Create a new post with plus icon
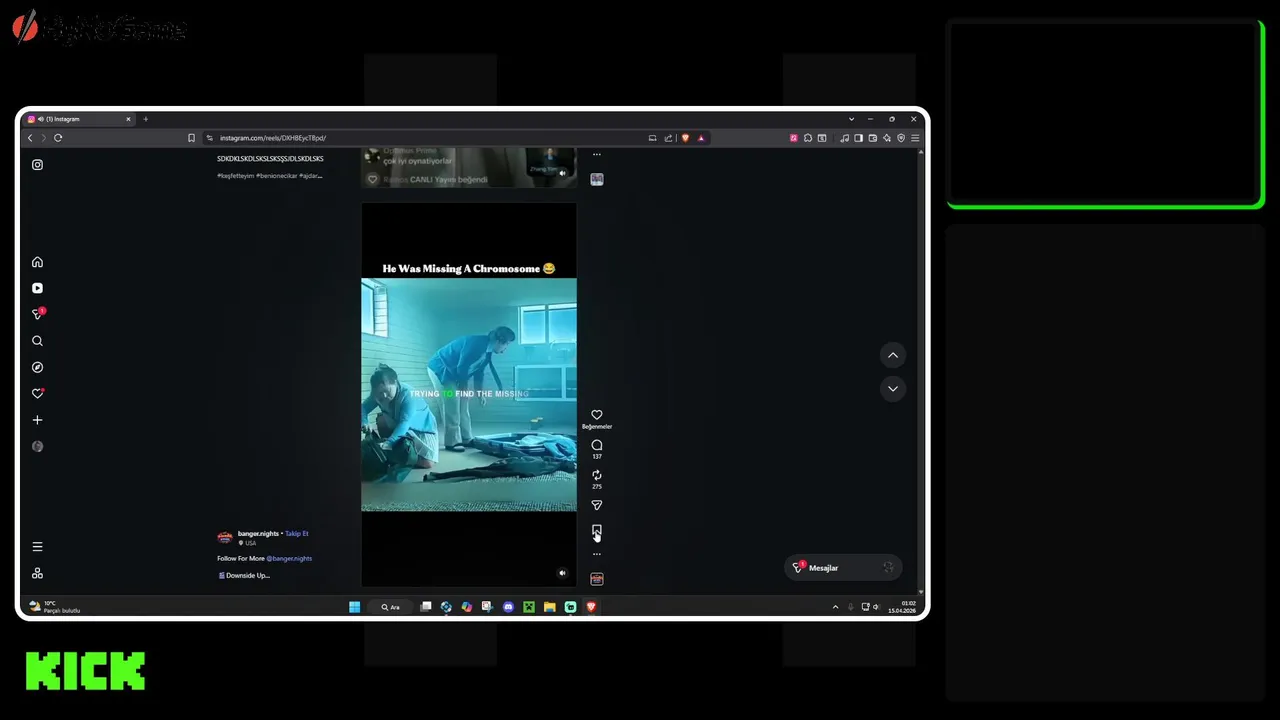The height and width of the screenshot is (720, 1280). tap(37, 420)
